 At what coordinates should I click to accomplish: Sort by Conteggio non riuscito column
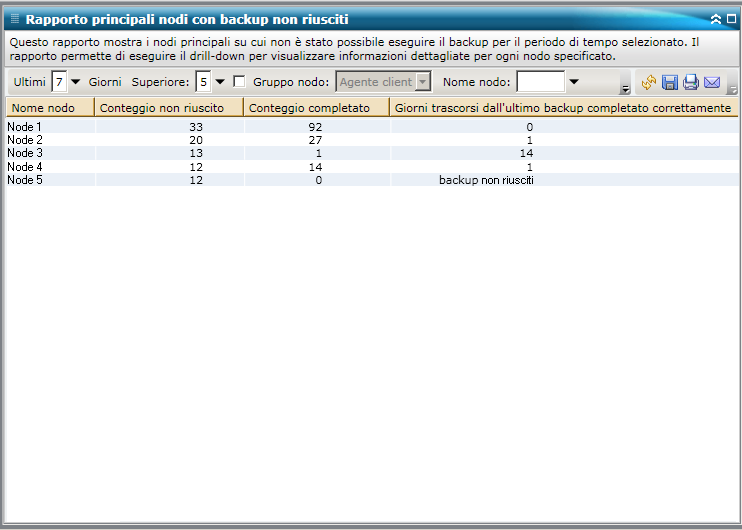pos(169,107)
